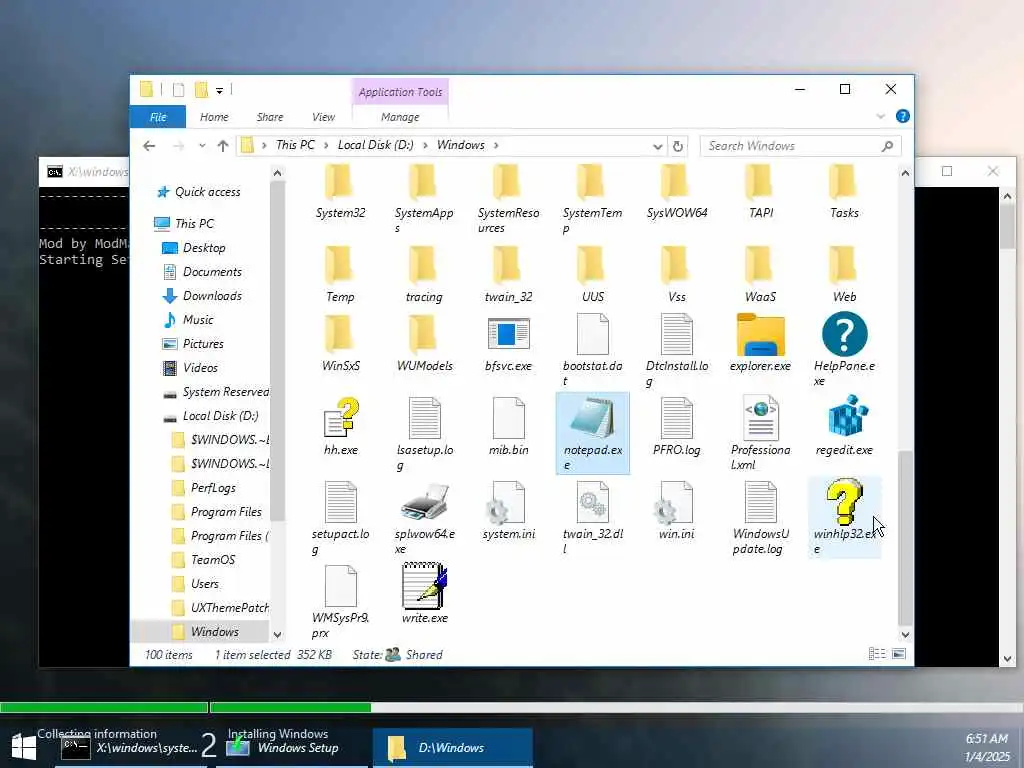Switch to details view layout
The height and width of the screenshot is (768, 1024).
[877, 654]
